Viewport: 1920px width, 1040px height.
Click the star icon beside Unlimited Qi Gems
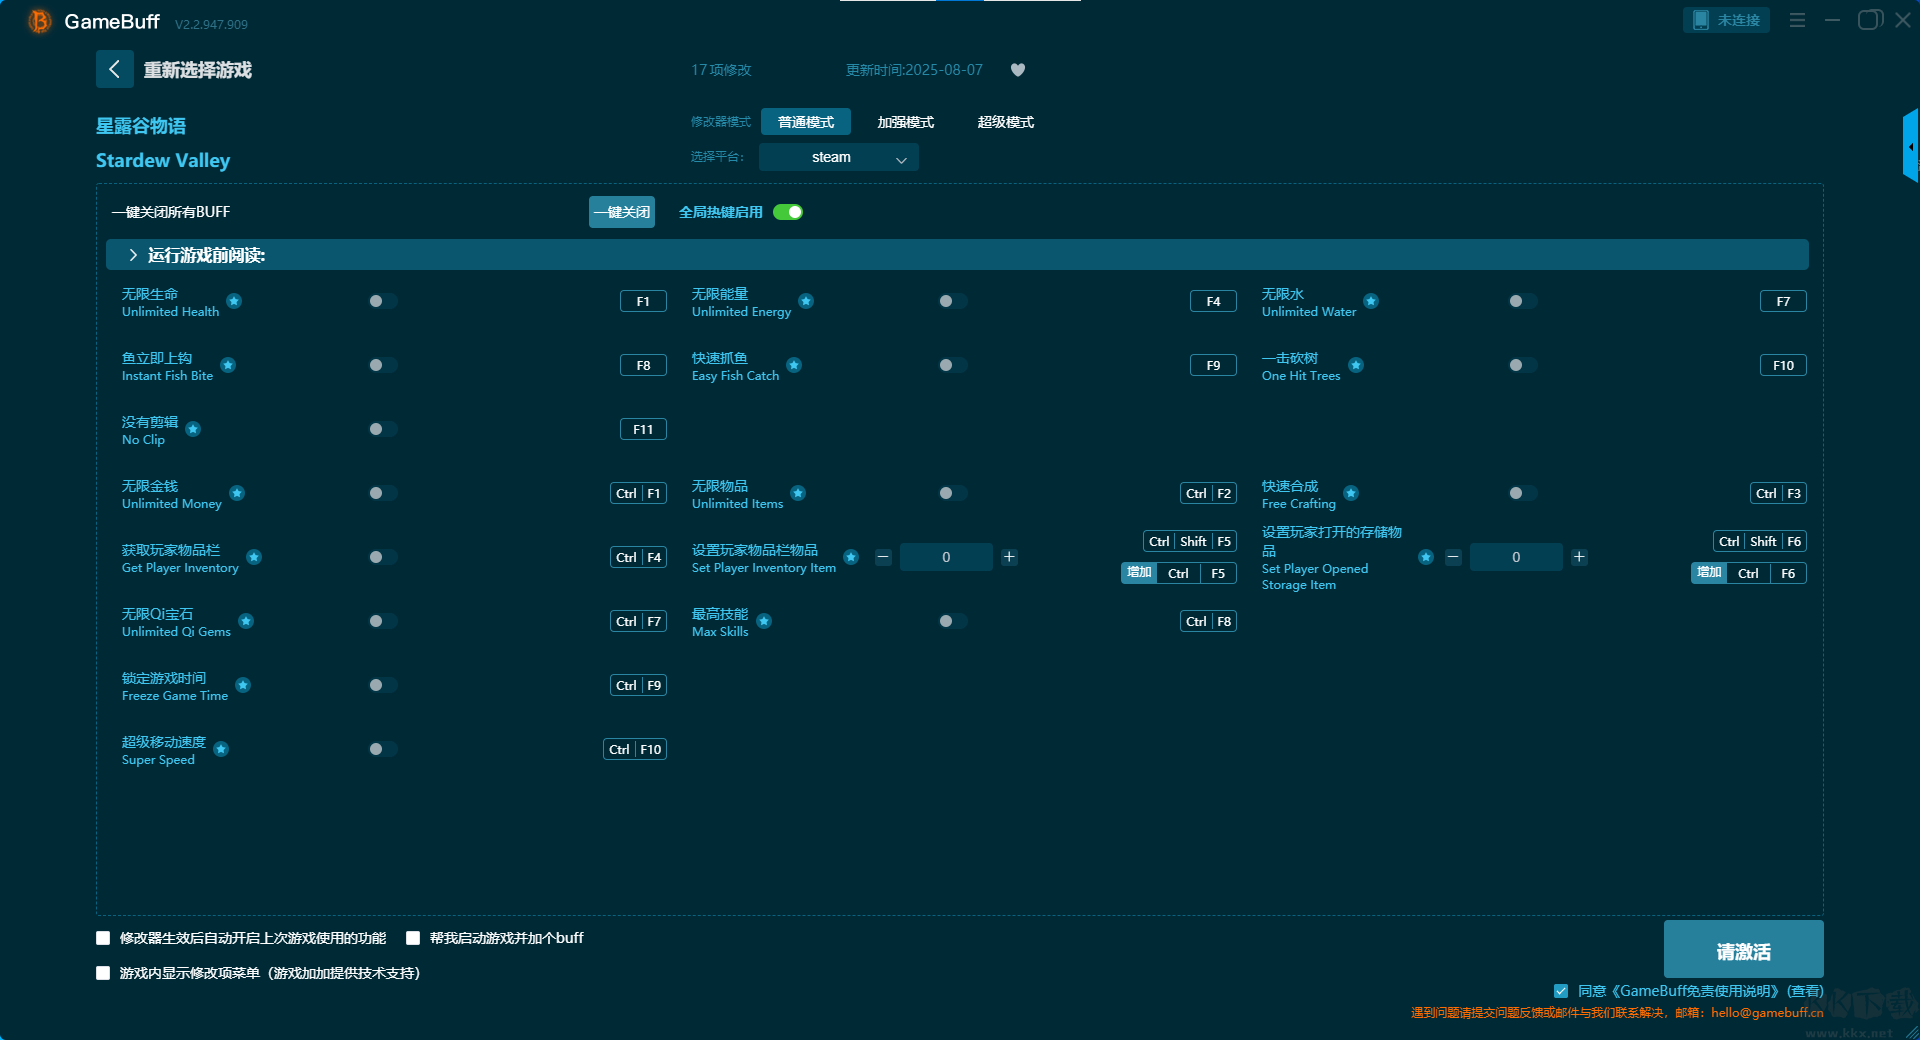pyautogui.click(x=246, y=621)
